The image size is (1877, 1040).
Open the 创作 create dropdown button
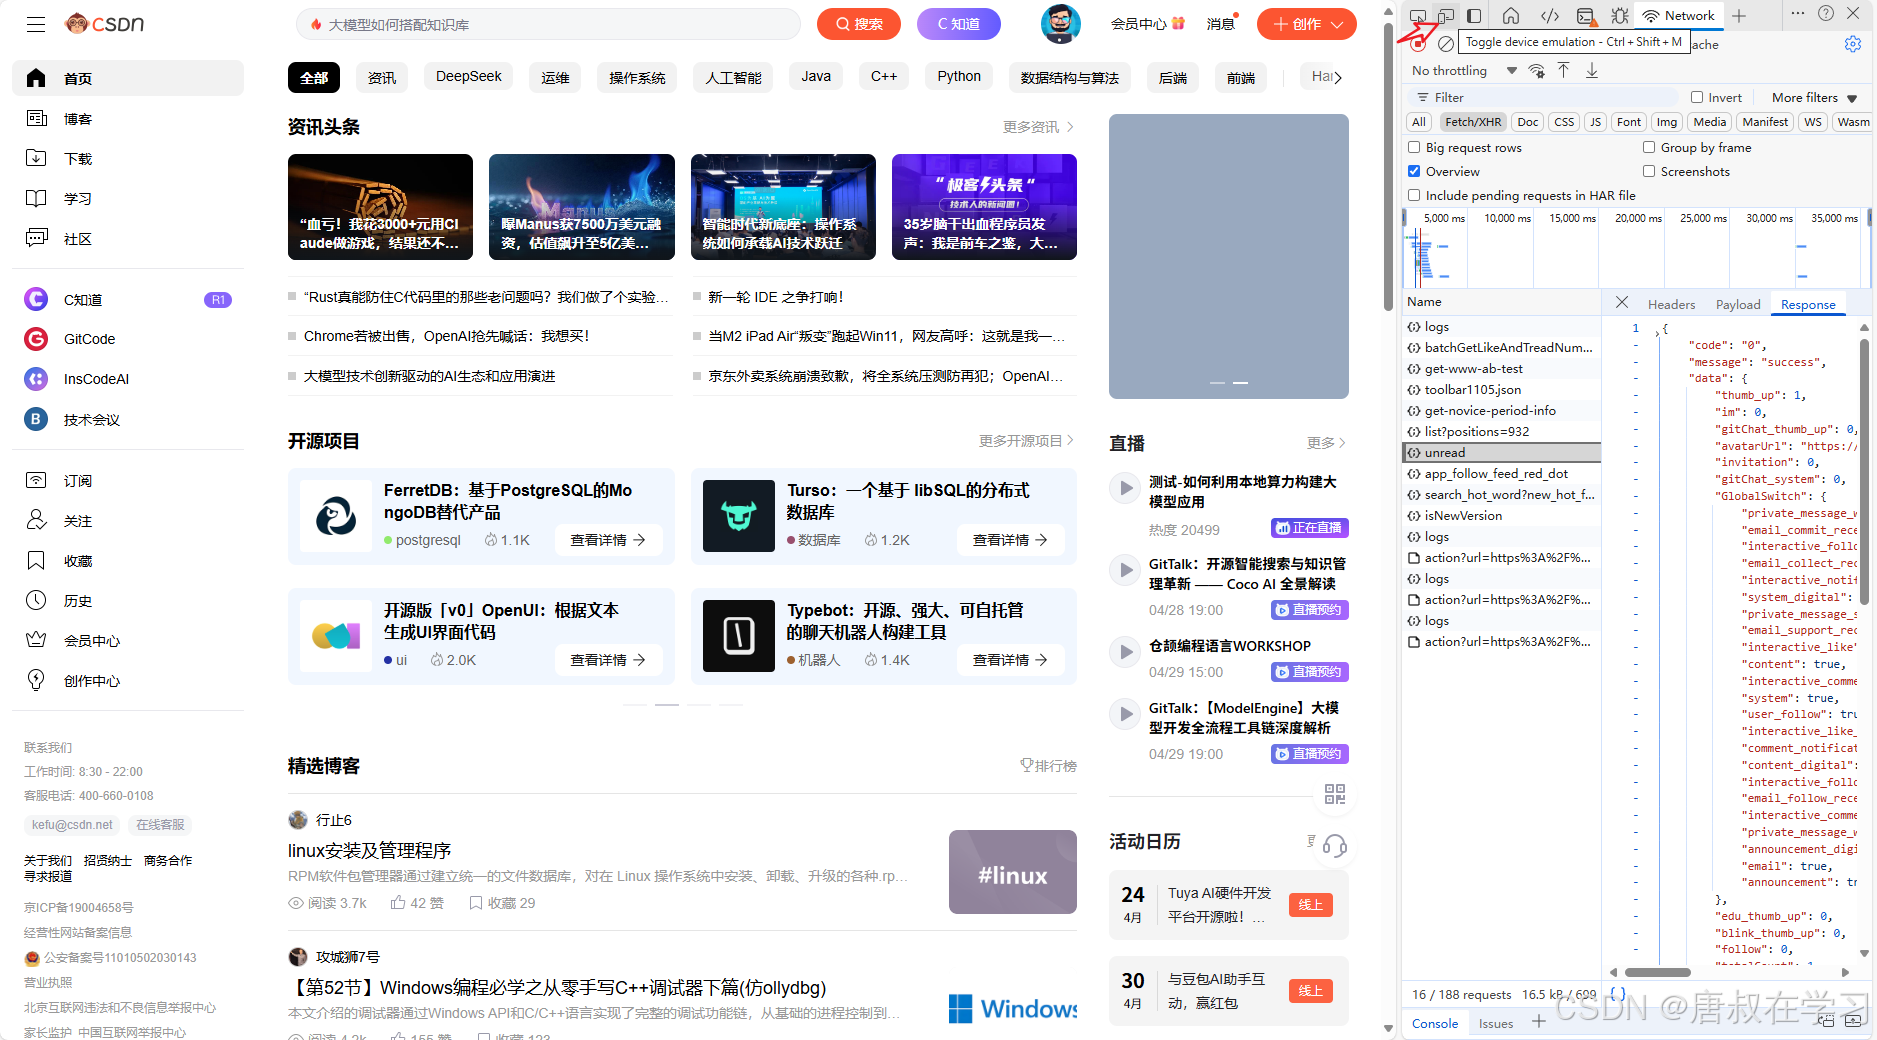point(1307,24)
